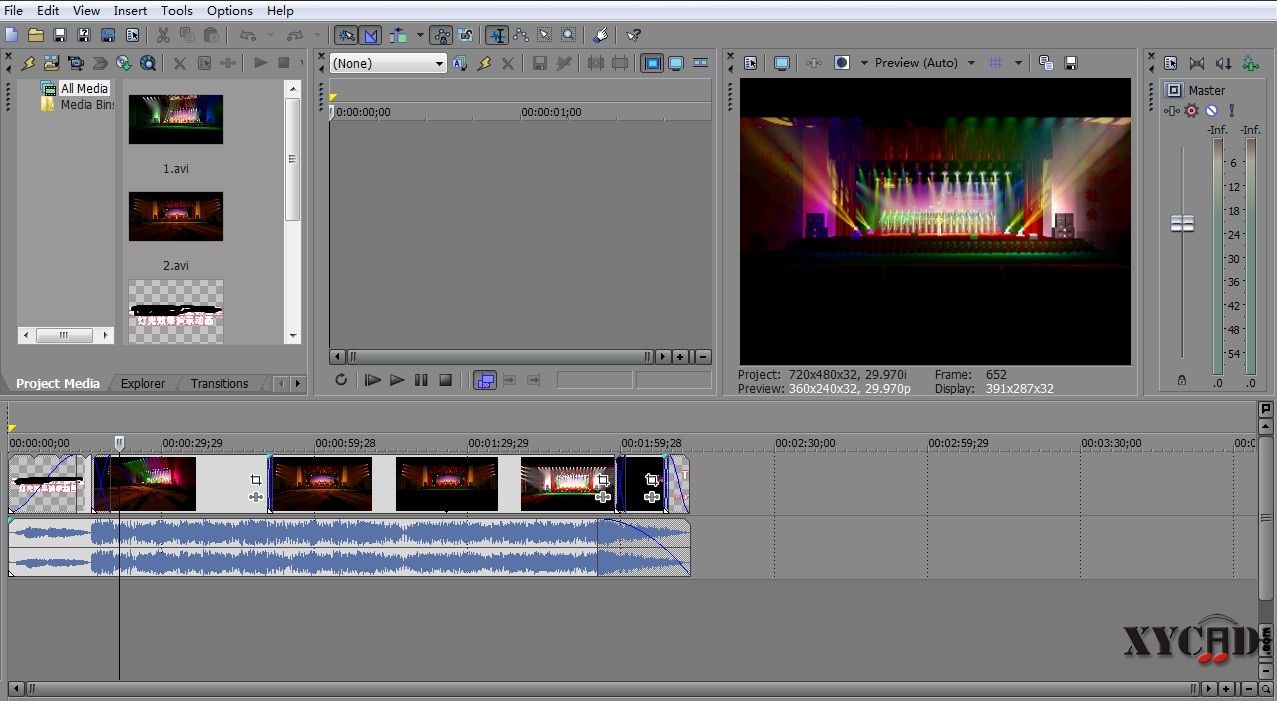Image resolution: width=1277 pixels, height=701 pixels.
Task: Play the trimmer from start
Action: (x=372, y=380)
